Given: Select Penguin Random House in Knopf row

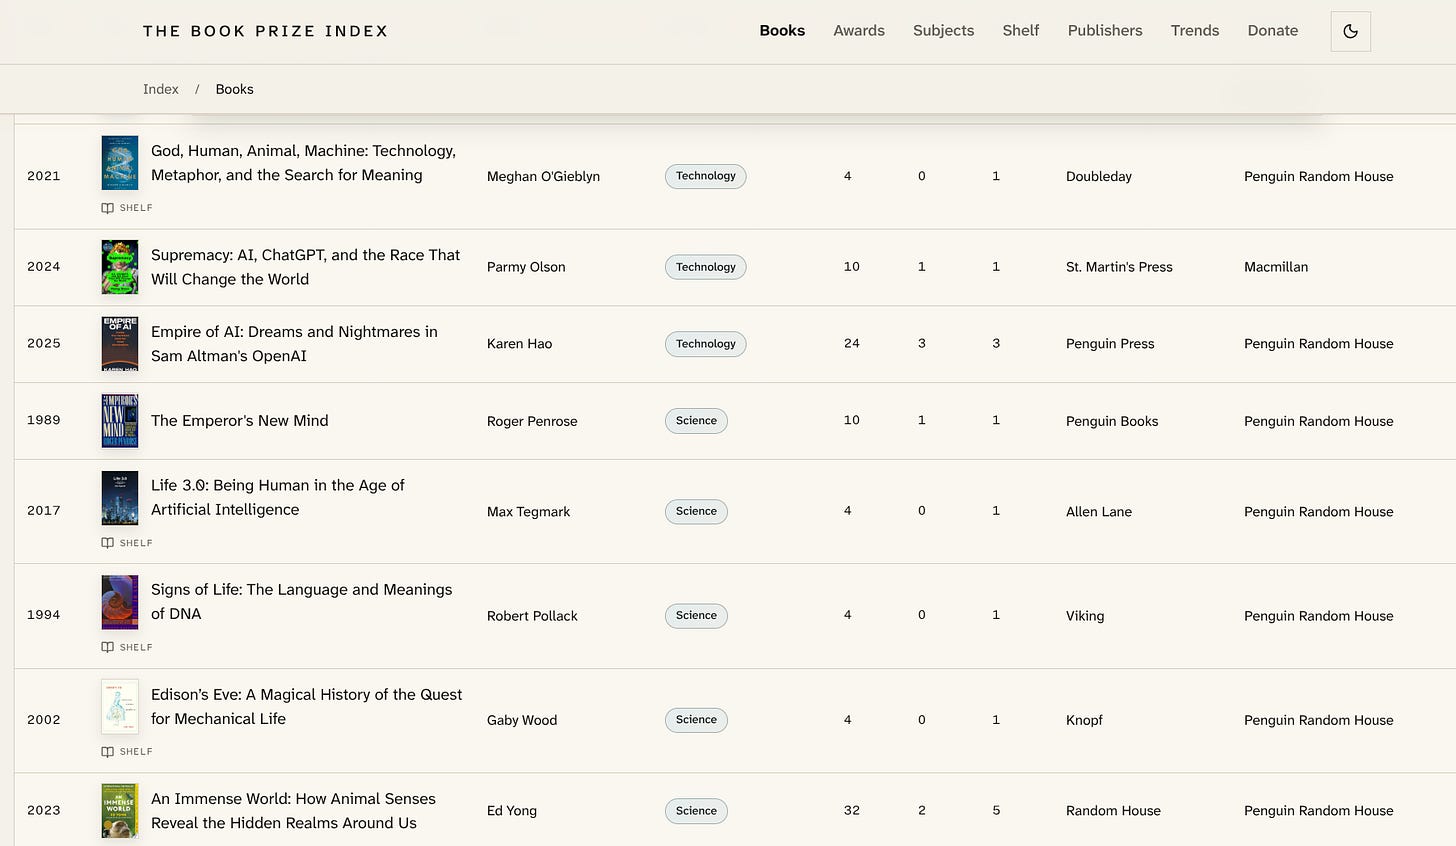Looking at the screenshot, I should click(x=1319, y=720).
